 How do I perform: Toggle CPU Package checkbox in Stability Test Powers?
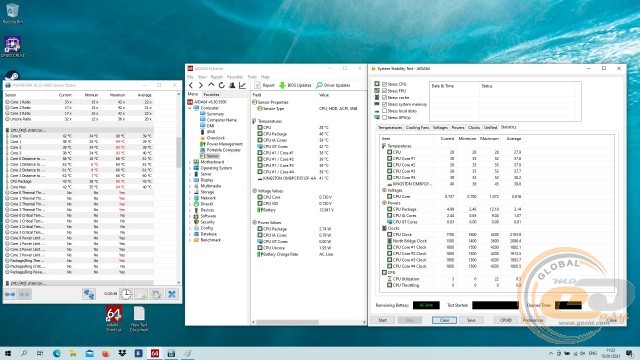[389, 209]
